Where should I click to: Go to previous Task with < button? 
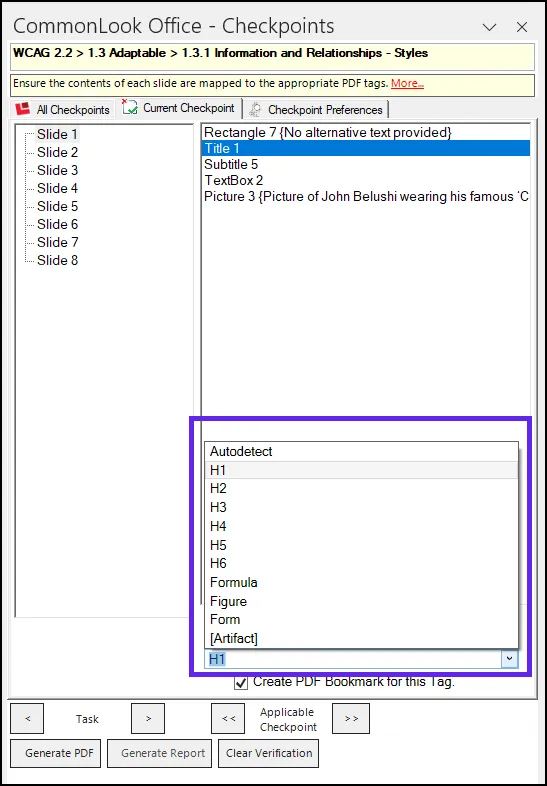27,718
